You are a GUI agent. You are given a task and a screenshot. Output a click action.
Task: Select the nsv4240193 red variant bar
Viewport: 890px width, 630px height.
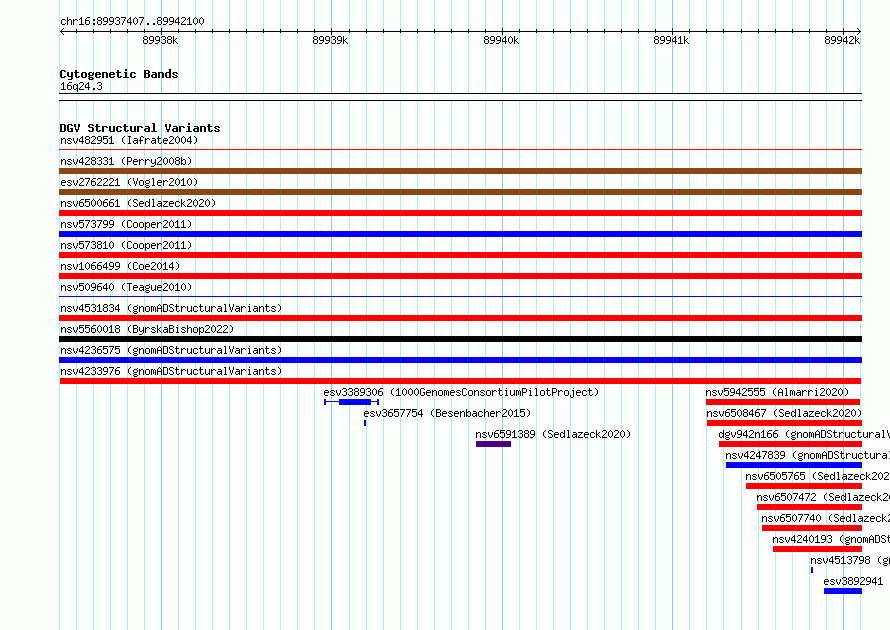pos(817,549)
